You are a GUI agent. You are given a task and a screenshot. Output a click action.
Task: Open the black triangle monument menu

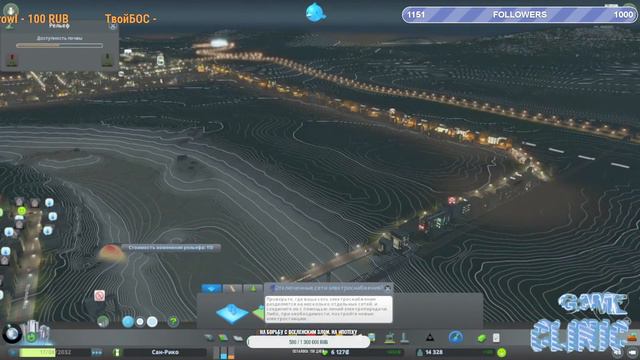click(x=429, y=338)
